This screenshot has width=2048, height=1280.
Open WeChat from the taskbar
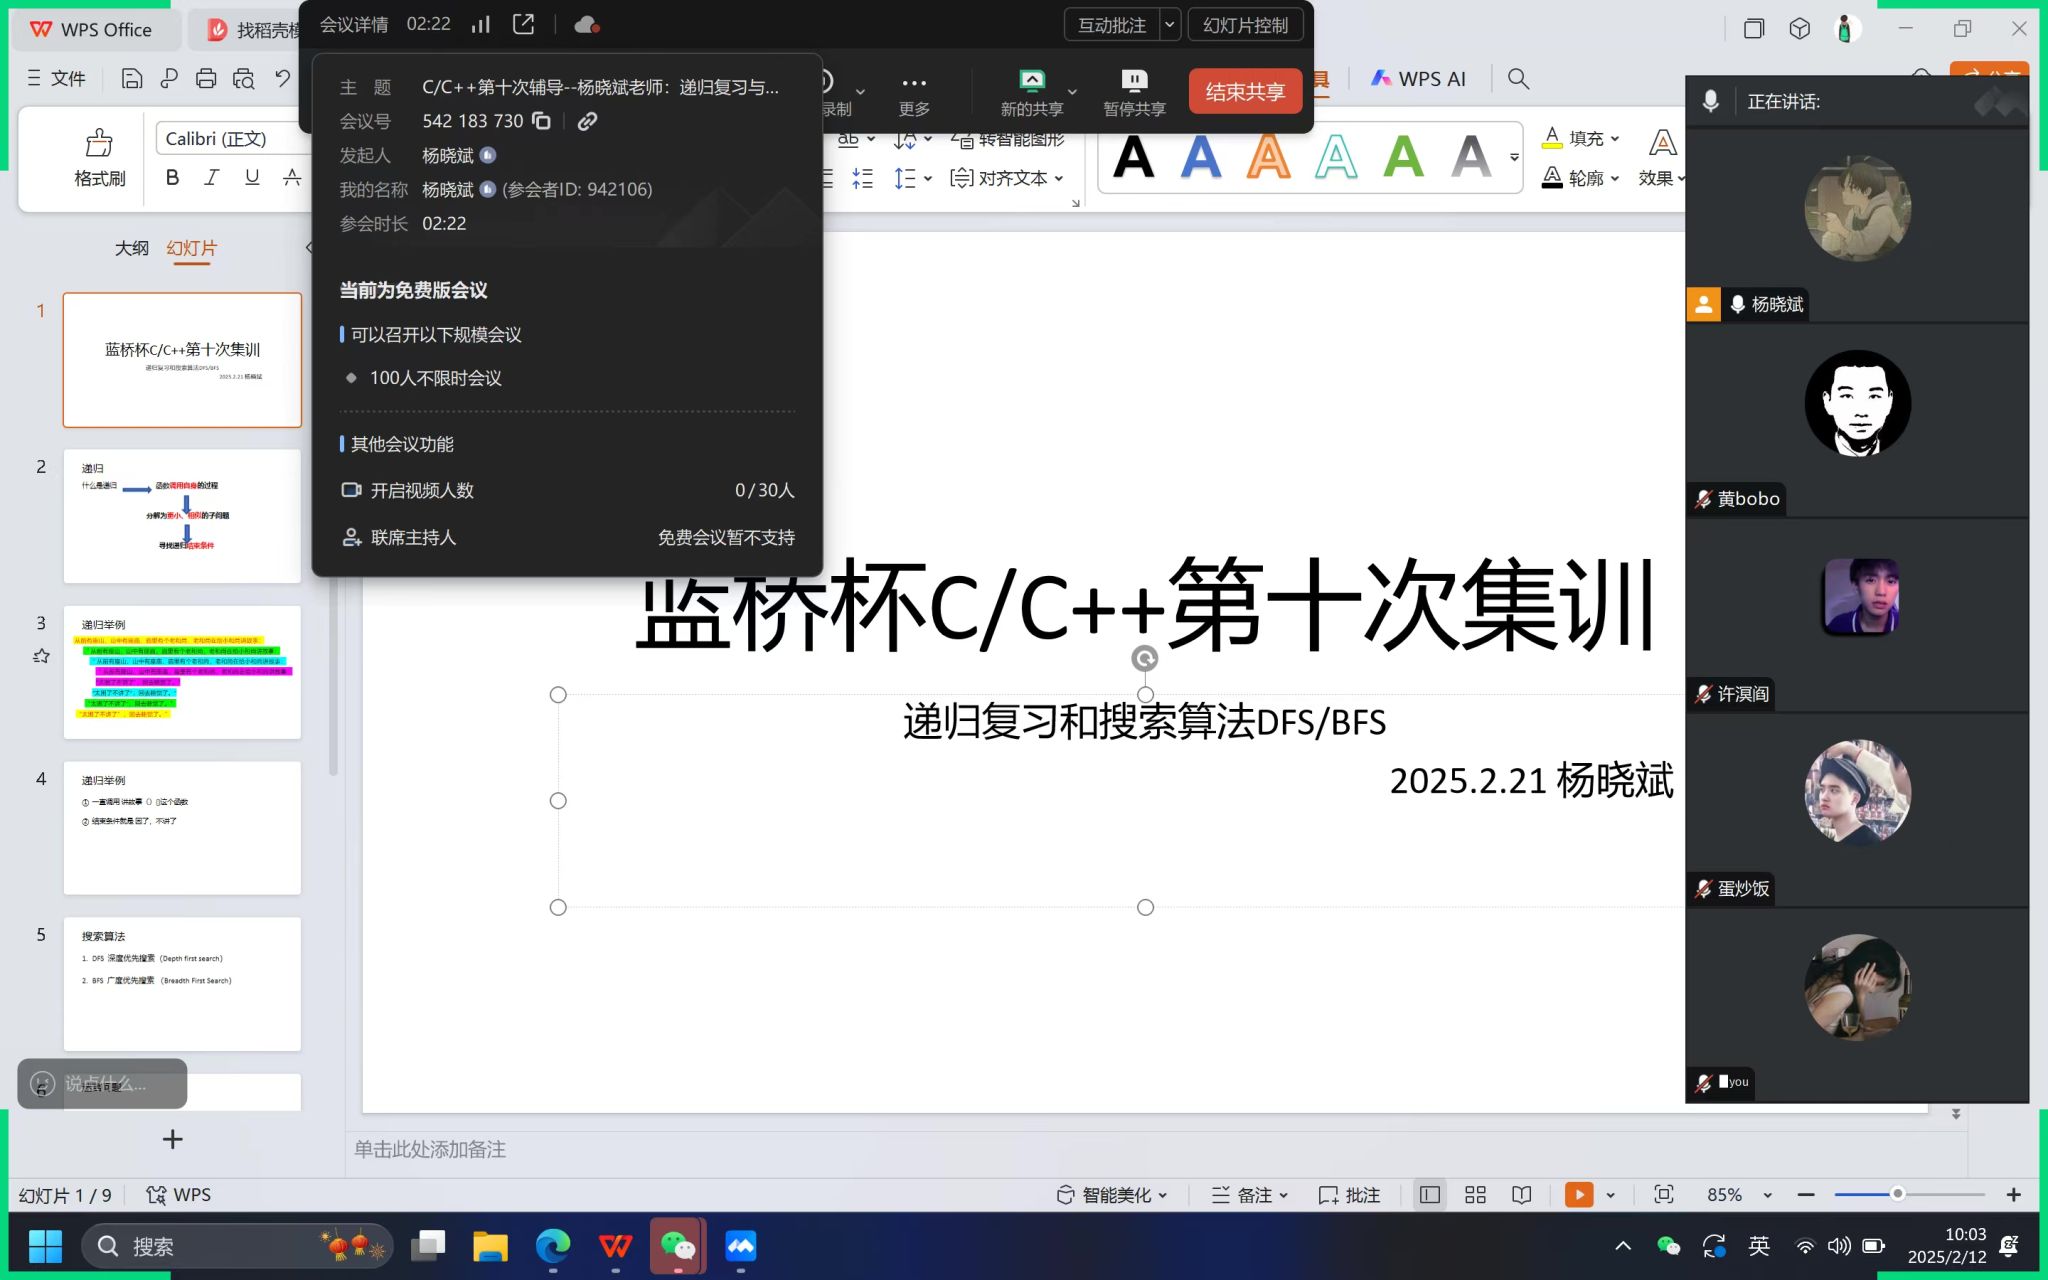678,1246
